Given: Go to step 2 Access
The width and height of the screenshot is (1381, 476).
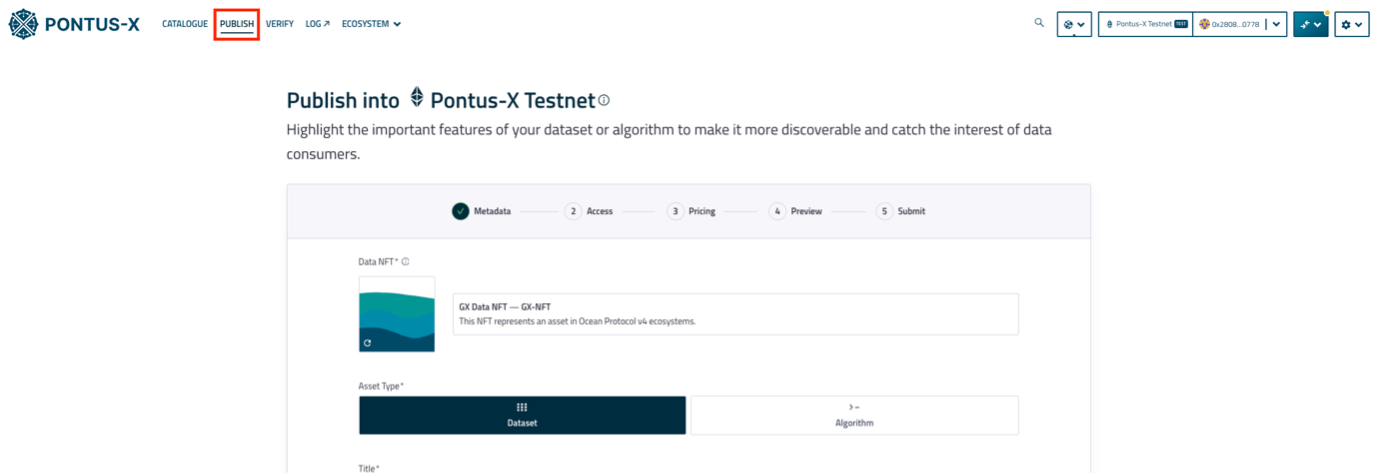Looking at the screenshot, I should 588,211.
